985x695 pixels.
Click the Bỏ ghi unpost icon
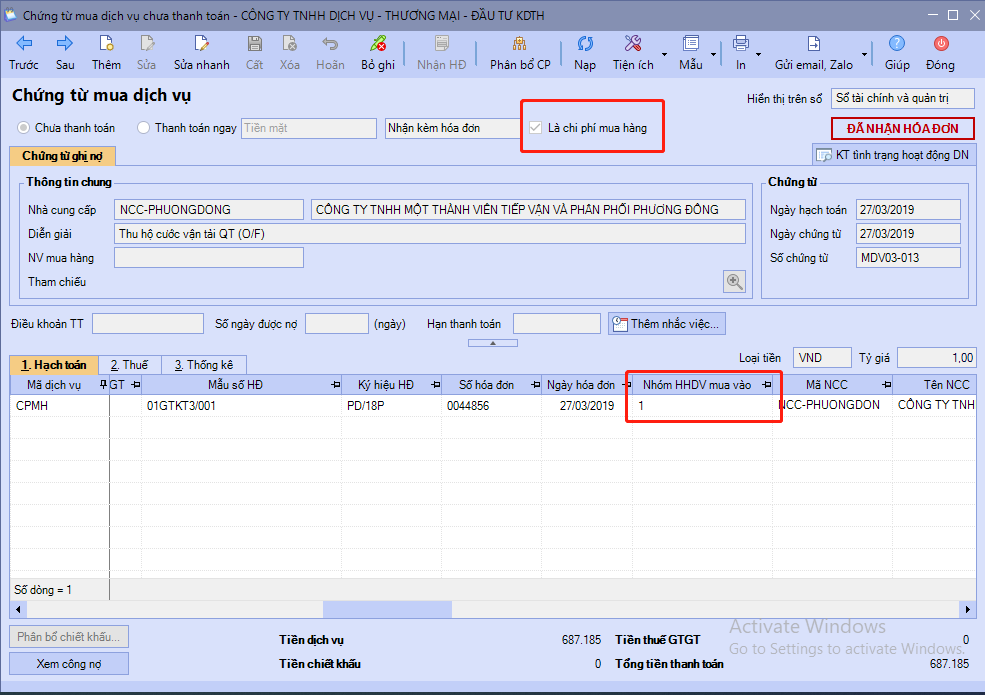(x=378, y=44)
